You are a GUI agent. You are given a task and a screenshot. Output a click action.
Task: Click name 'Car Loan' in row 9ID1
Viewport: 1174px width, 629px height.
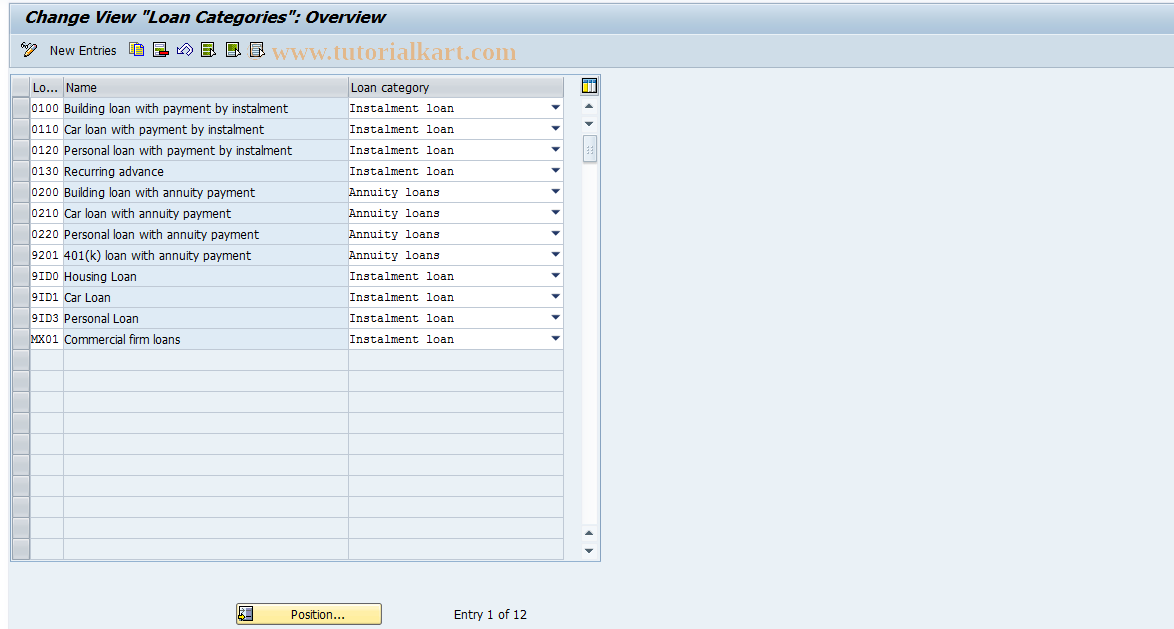tap(88, 297)
